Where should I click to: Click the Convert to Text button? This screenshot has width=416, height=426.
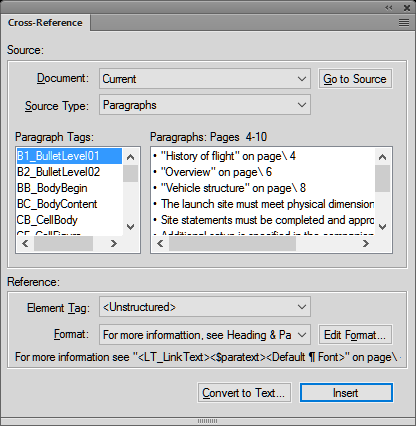click(x=244, y=393)
